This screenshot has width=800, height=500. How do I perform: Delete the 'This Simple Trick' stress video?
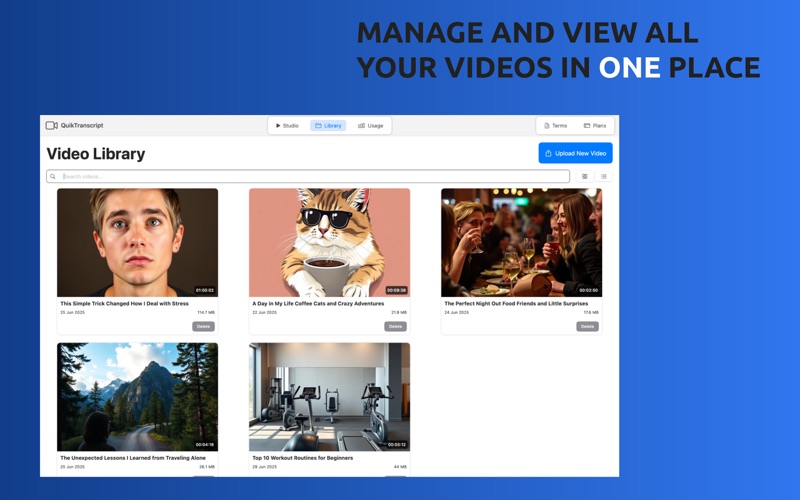coord(203,327)
